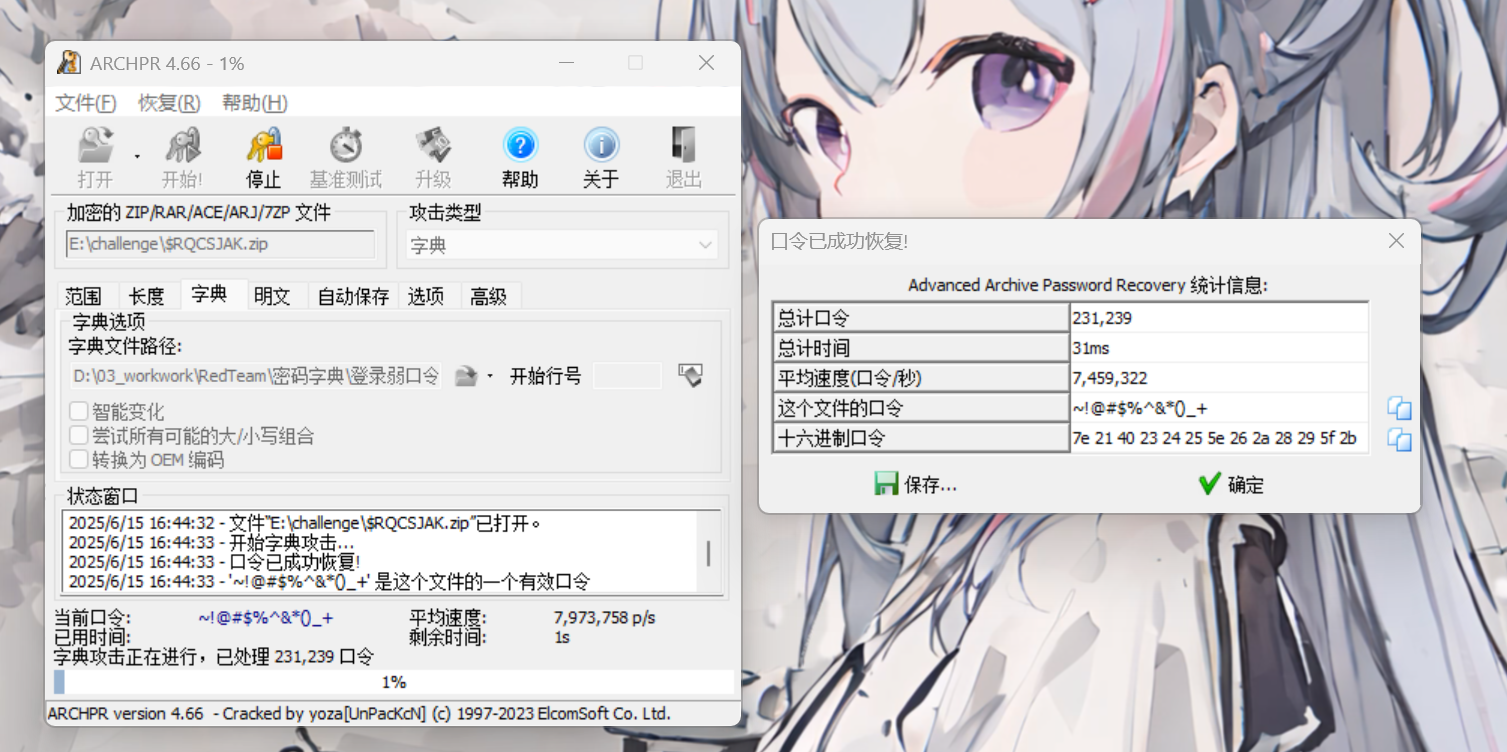Click the 打开 (Open) toolbar icon
The image size is (1507, 752).
click(x=96, y=146)
